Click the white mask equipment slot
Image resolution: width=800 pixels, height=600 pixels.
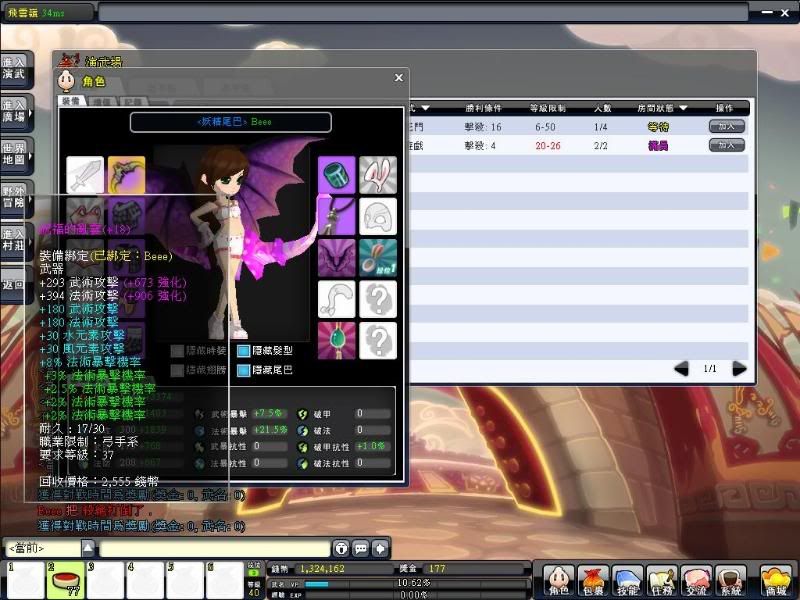(x=378, y=216)
